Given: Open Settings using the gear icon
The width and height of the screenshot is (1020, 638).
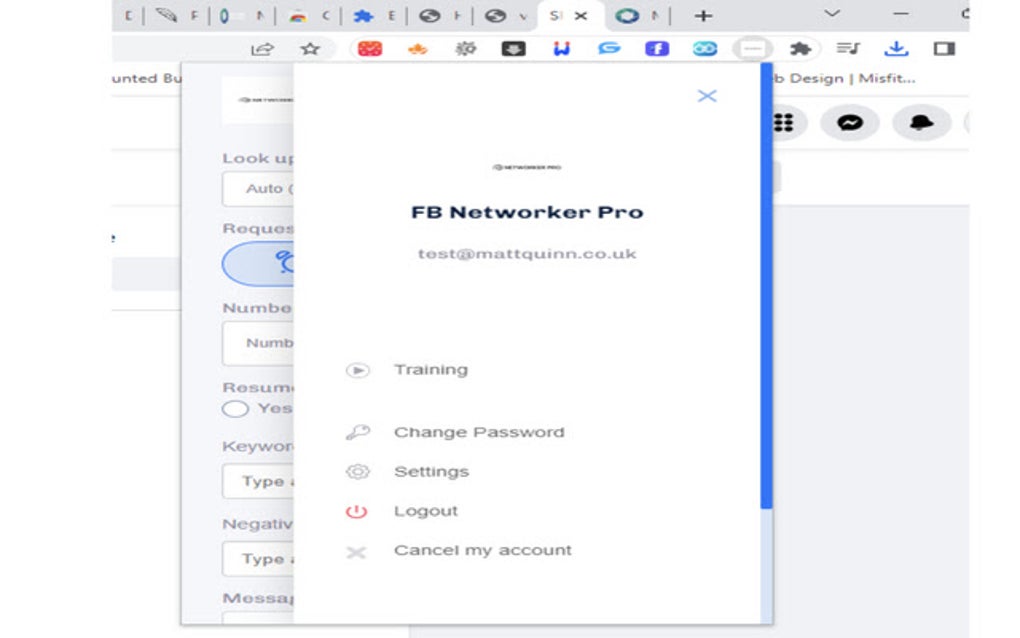Looking at the screenshot, I should (358, 471).
